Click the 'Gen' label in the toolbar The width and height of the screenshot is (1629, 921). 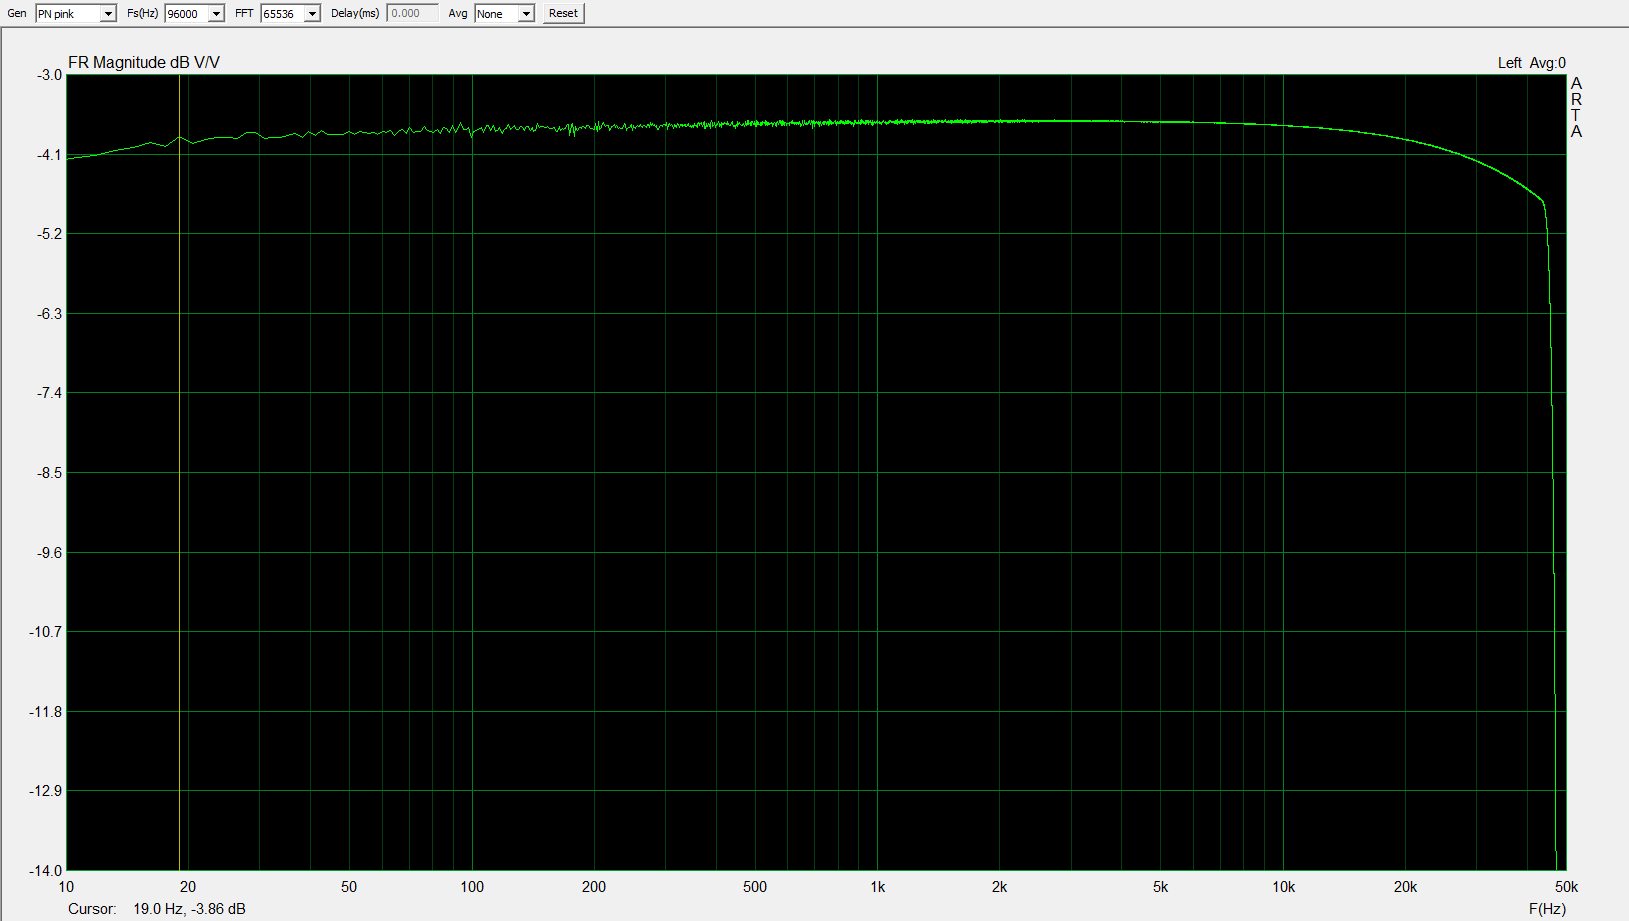[17, 13]
